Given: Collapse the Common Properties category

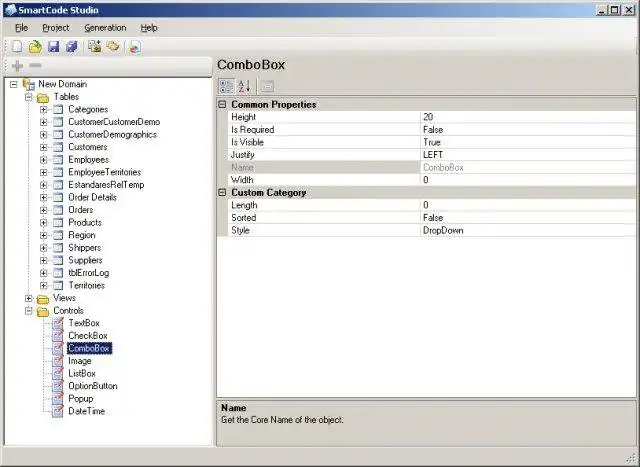Looking at the screenshot, I should click(x=222, y=105).
